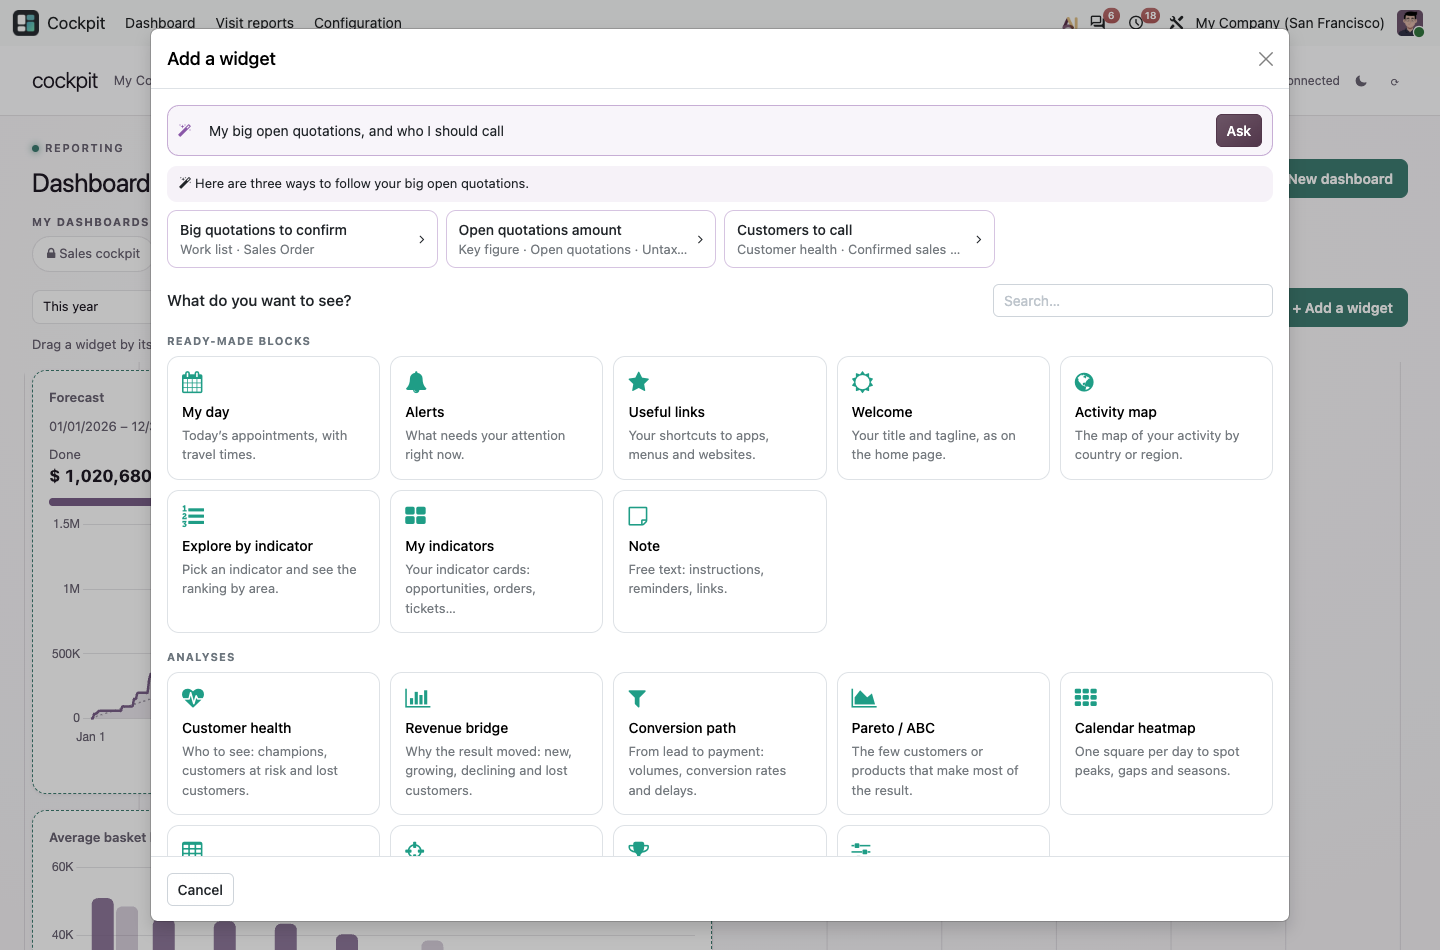Click the magic wand icon in the ask field
Screen dimensions: 1440x950
pyautogui.click(x=185, y=131)
